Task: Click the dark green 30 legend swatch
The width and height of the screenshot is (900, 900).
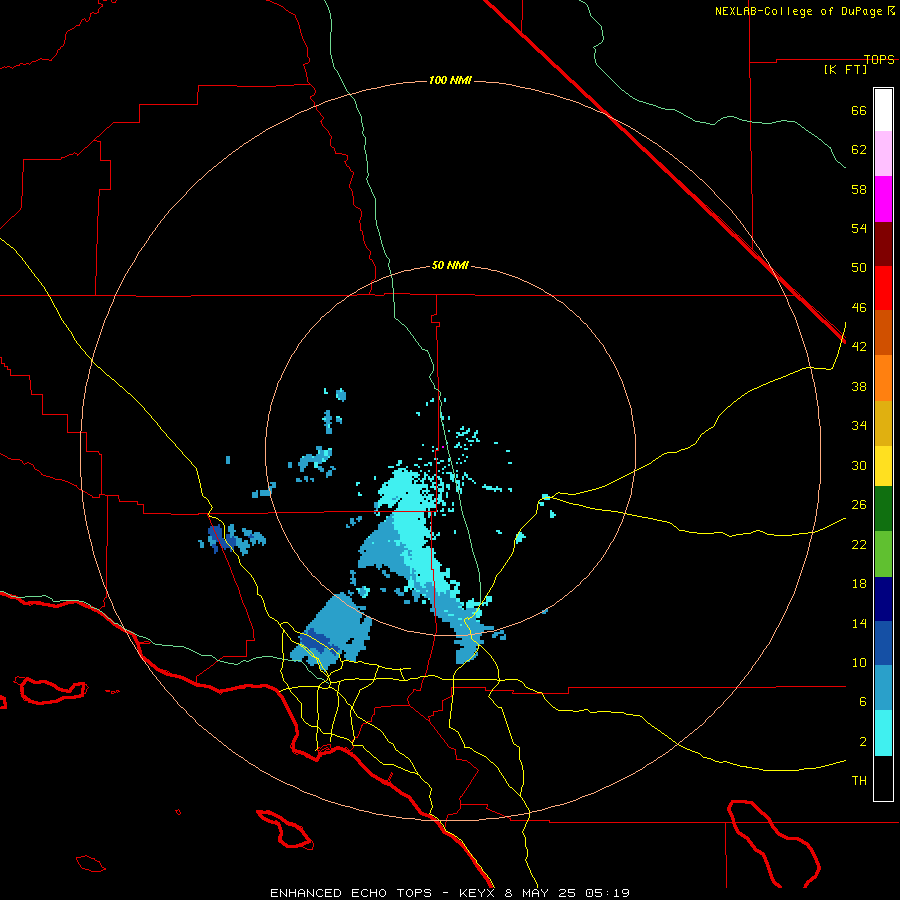Action: [x=883, y=509]
